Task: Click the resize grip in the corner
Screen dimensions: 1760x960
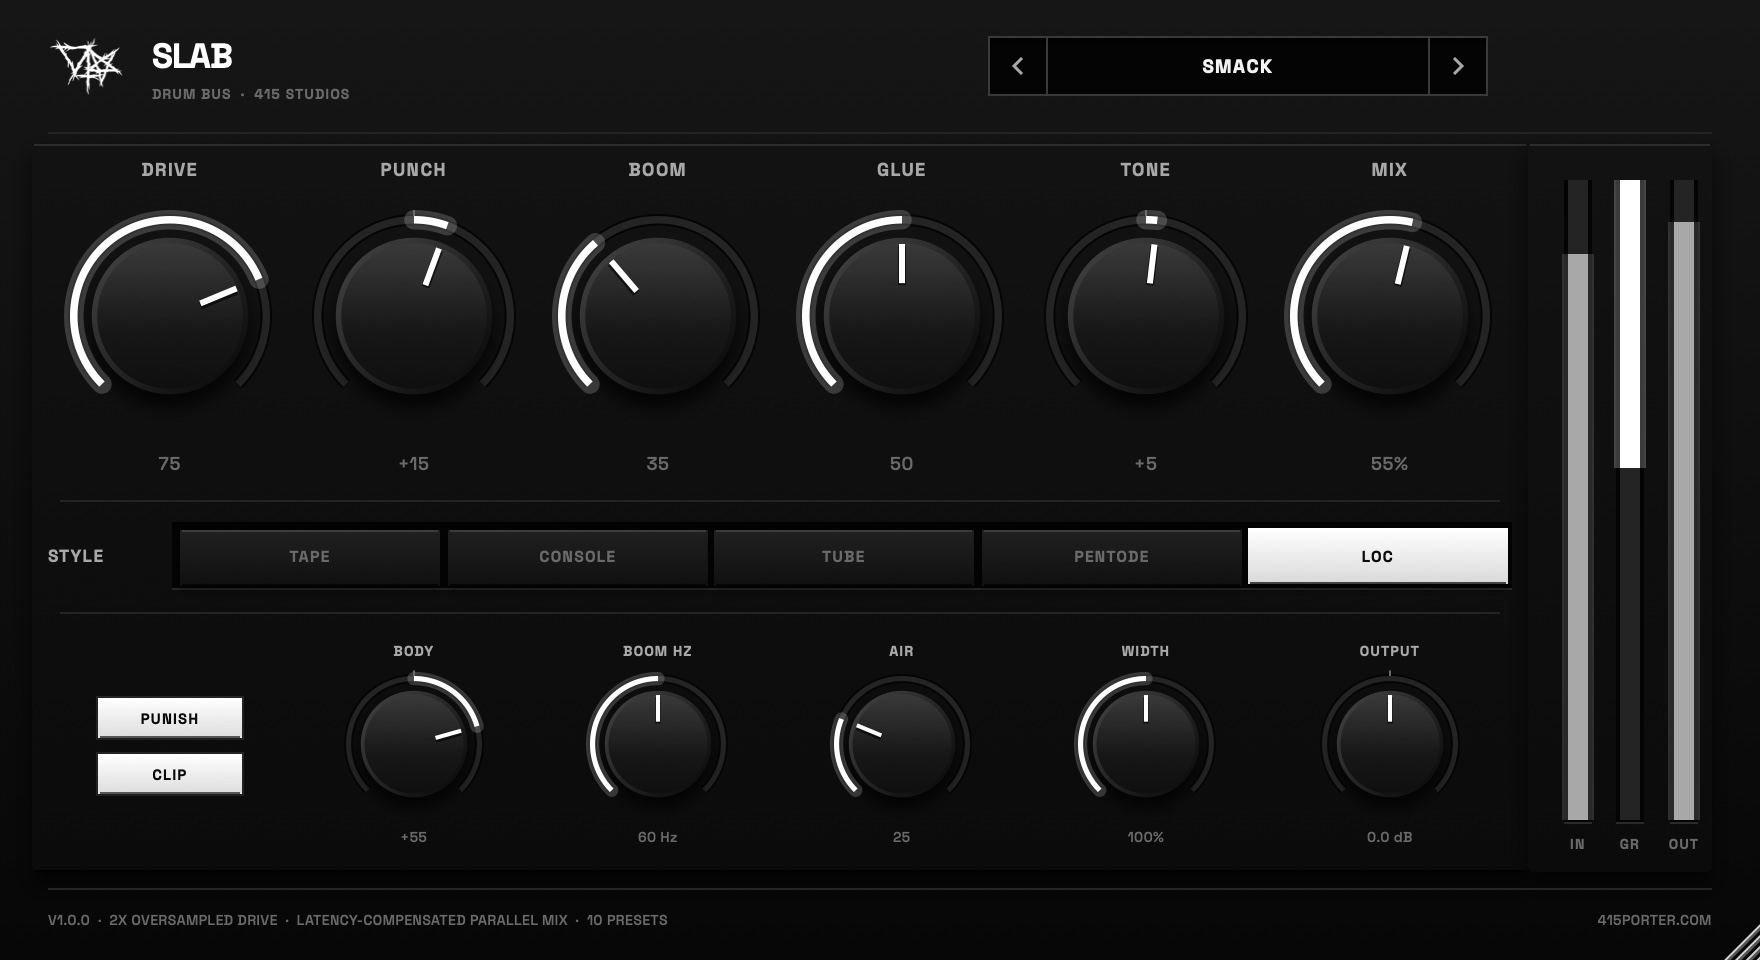Action: tap(1744, 944)
